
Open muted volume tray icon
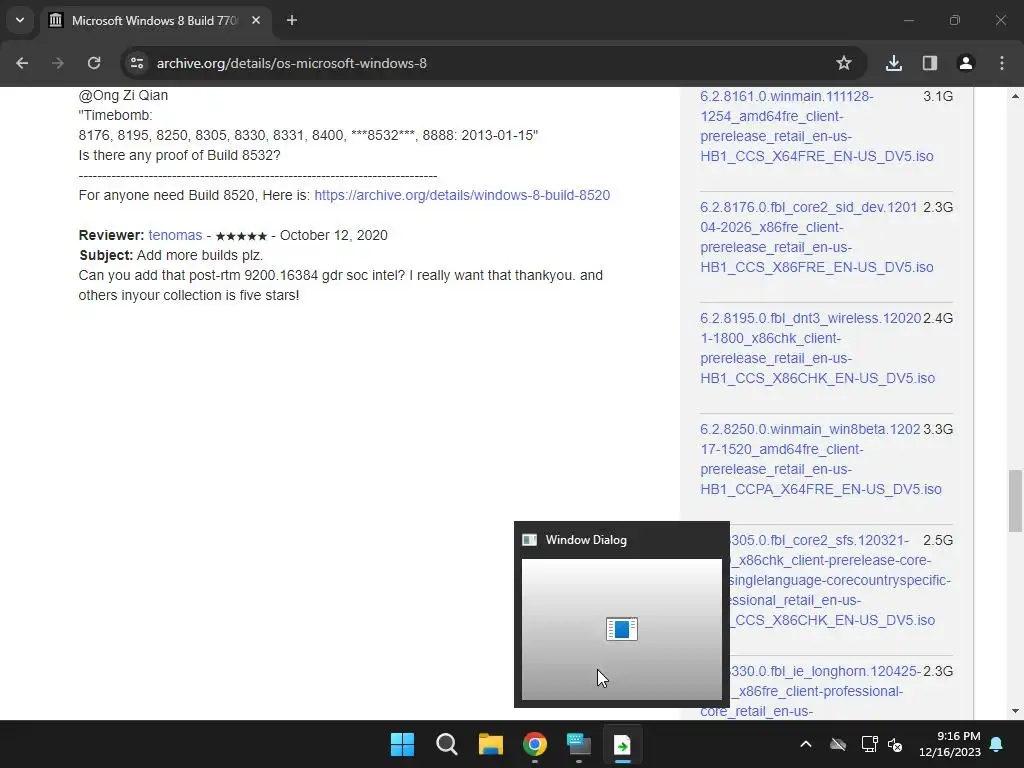895,744
